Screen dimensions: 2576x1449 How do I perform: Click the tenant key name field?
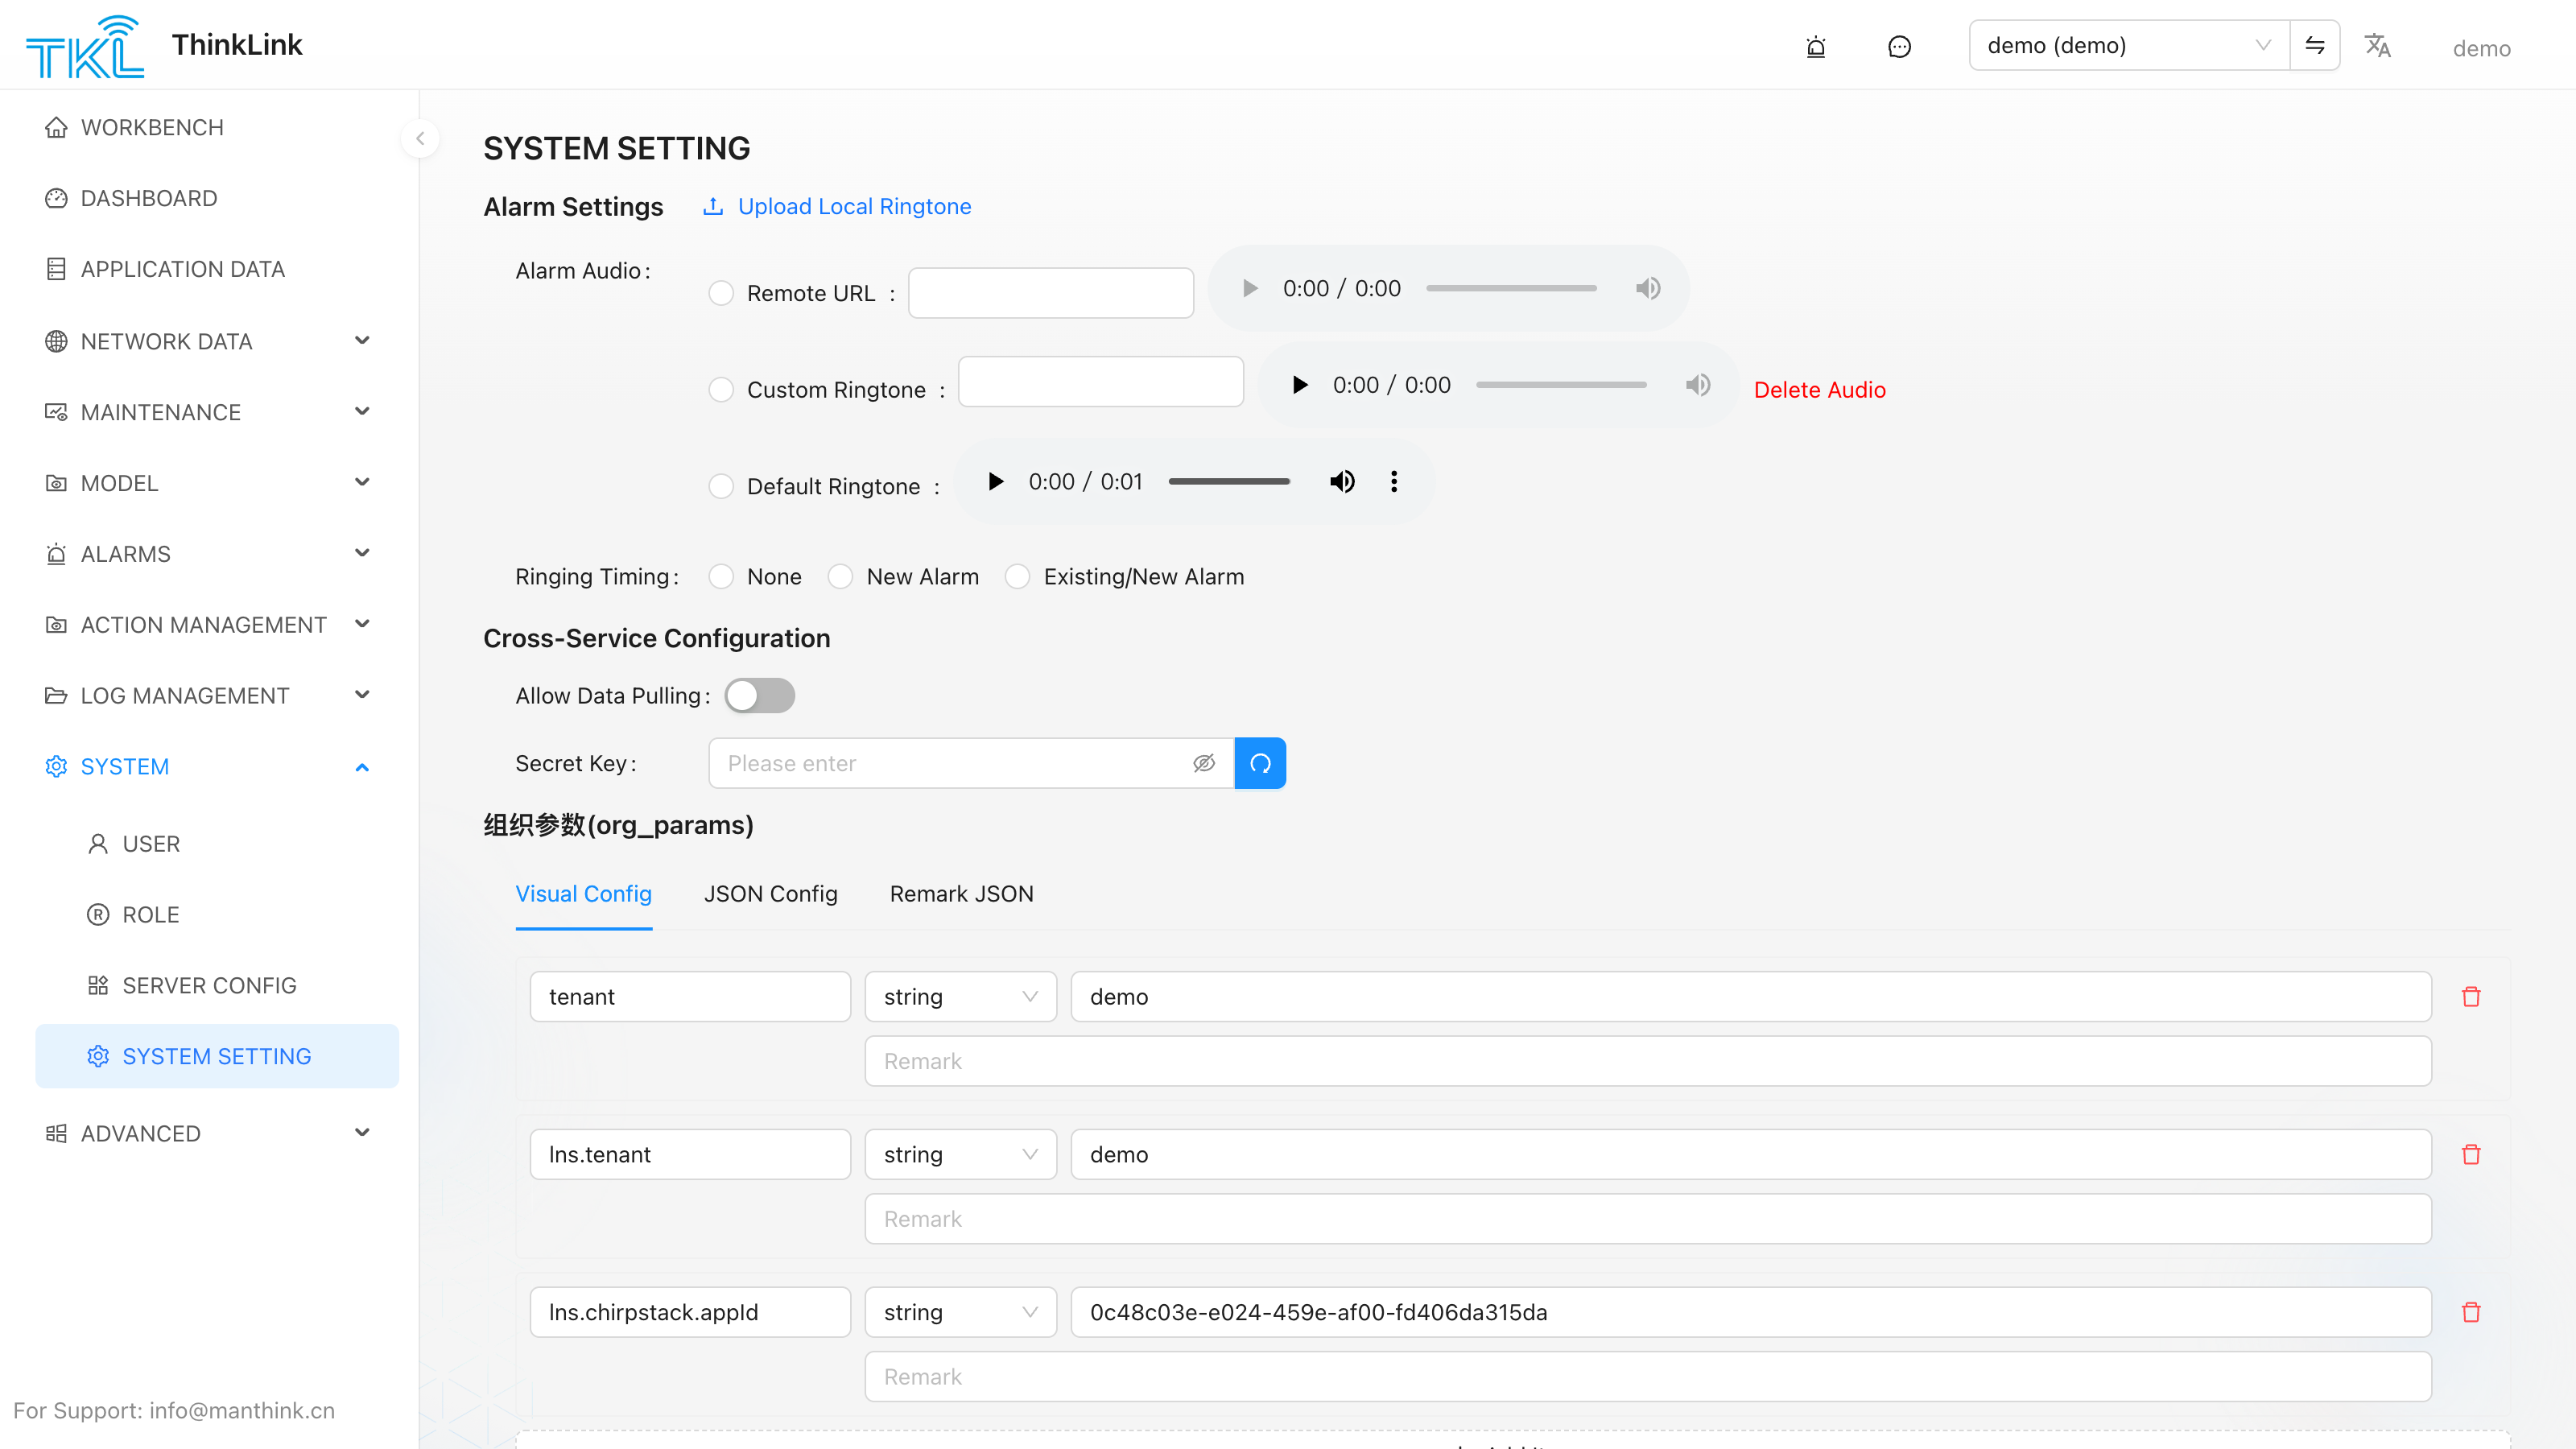click(690, 996)
